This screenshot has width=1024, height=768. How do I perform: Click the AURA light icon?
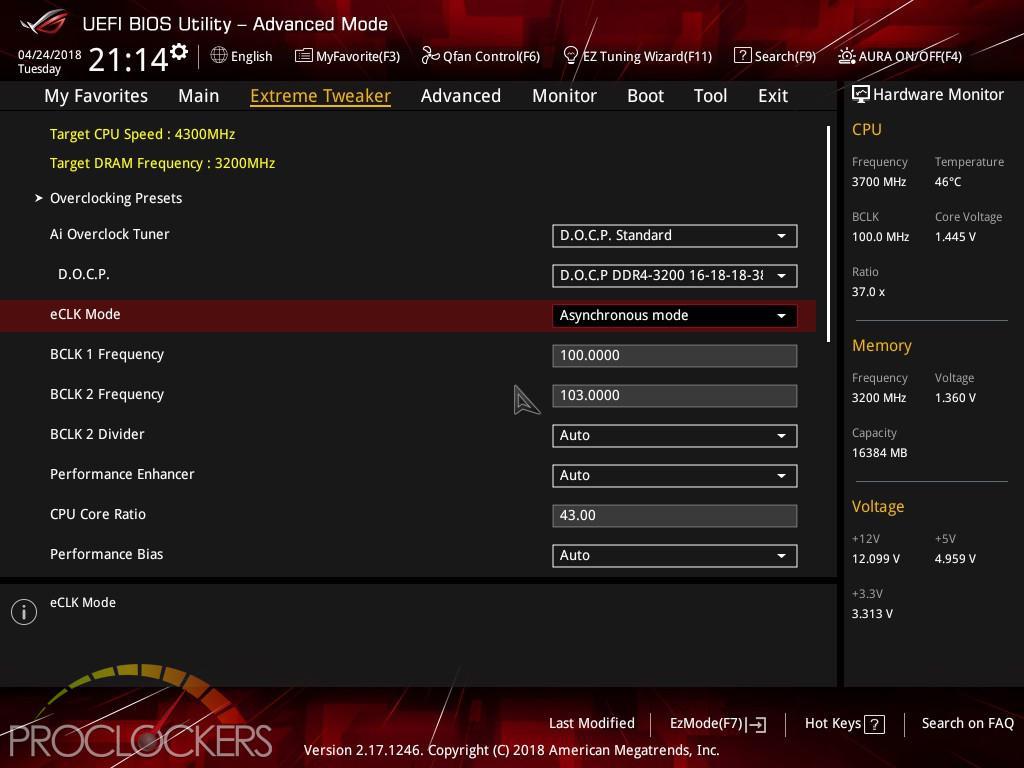pos(846,56)
